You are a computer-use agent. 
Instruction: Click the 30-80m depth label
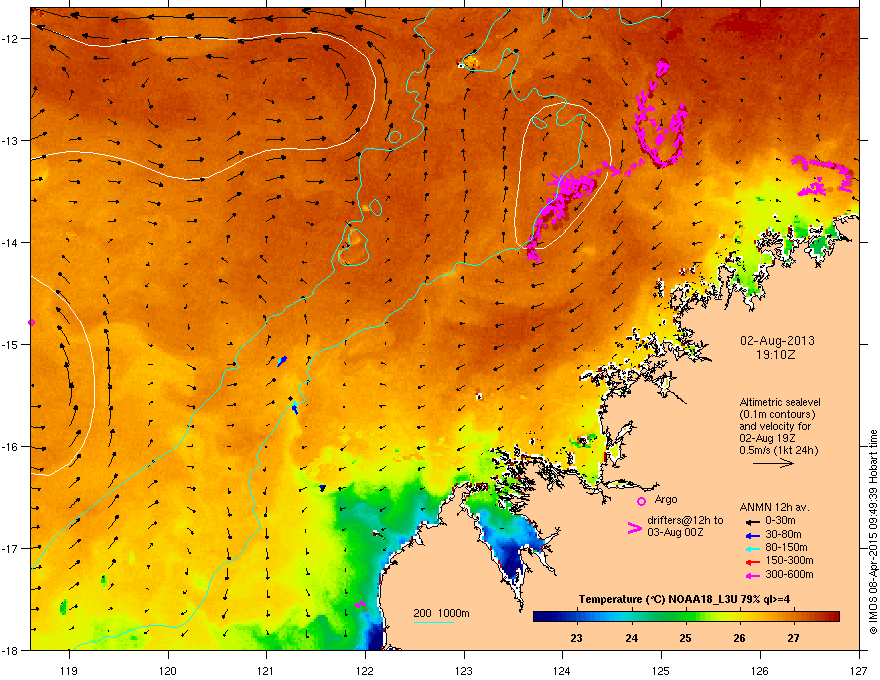[x=783, y=535]
